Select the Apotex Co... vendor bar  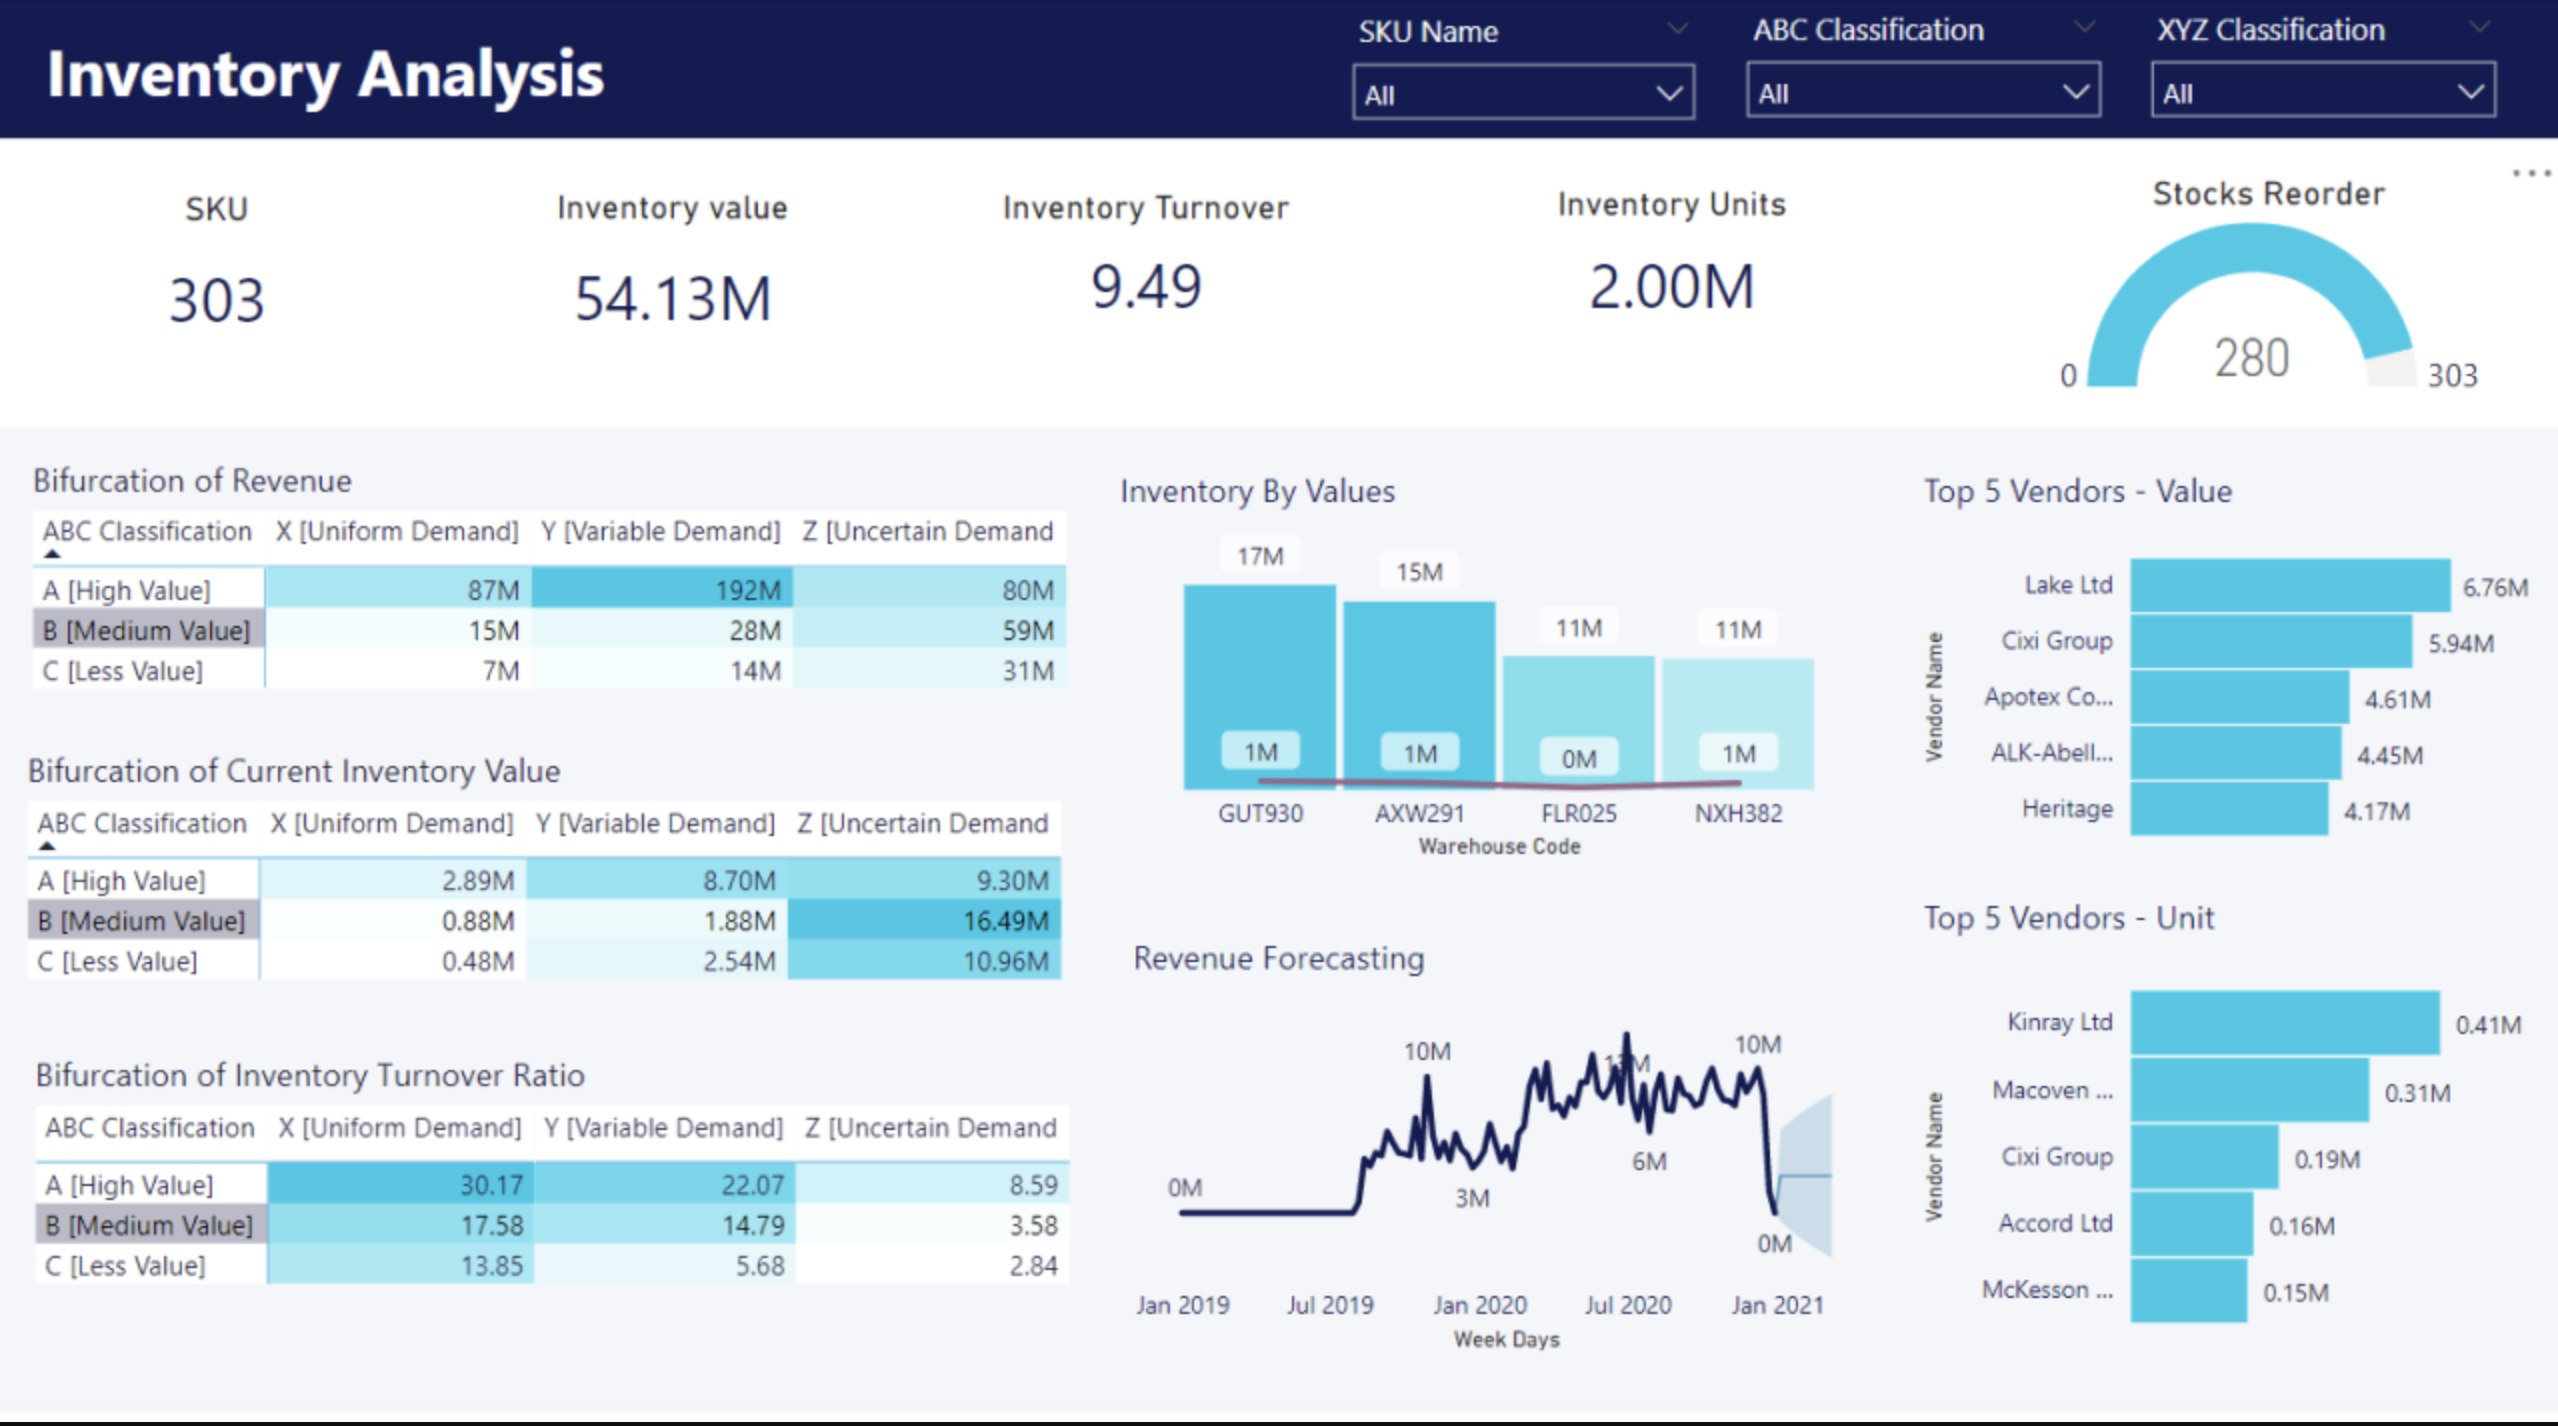coord(2239,697)
